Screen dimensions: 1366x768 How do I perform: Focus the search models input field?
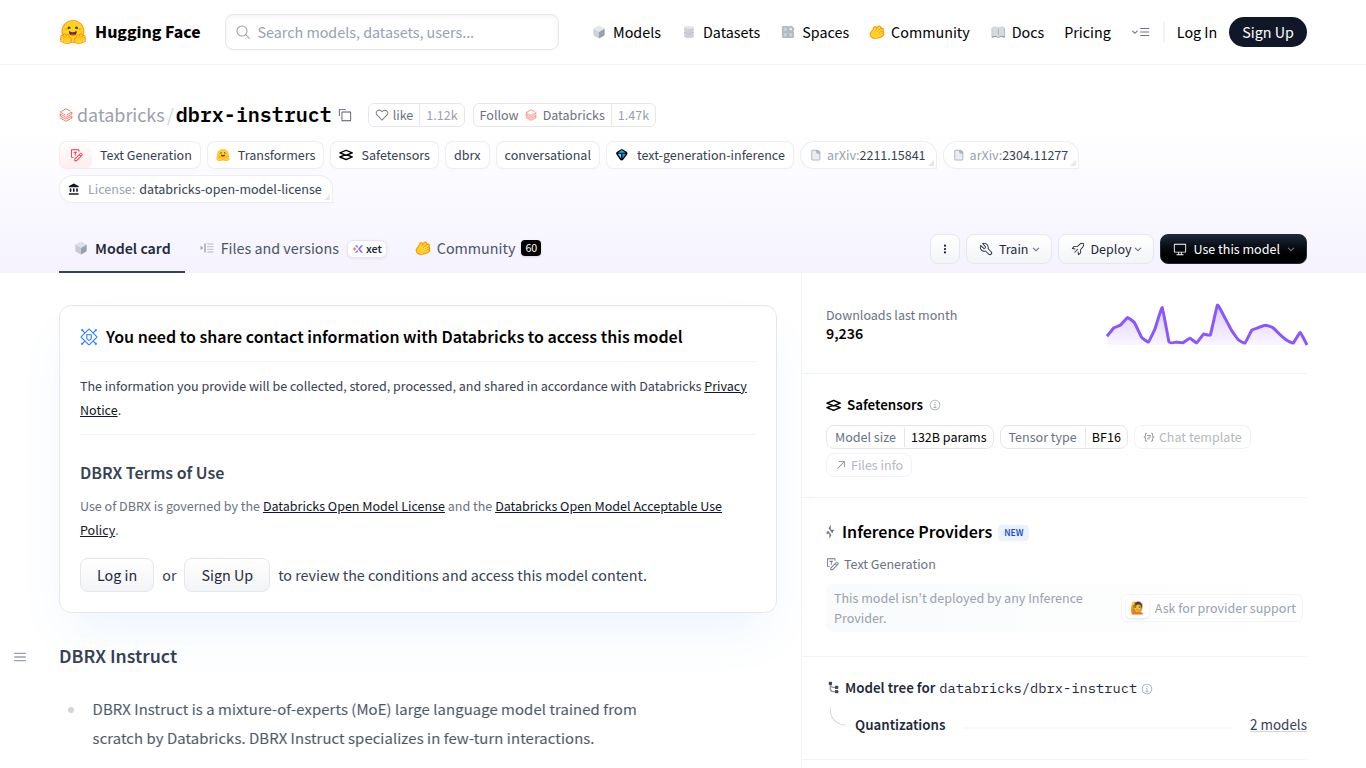[x=392, y=32]
